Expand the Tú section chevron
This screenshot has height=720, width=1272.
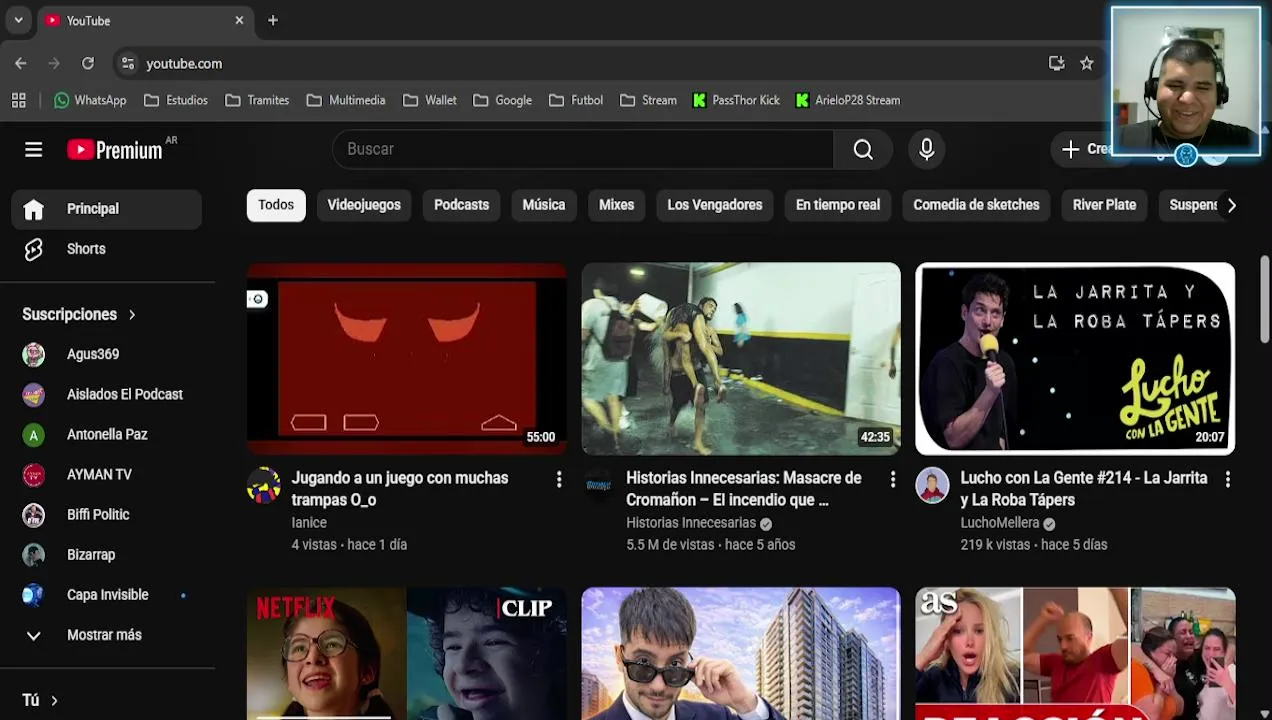(x=54, y=700)
